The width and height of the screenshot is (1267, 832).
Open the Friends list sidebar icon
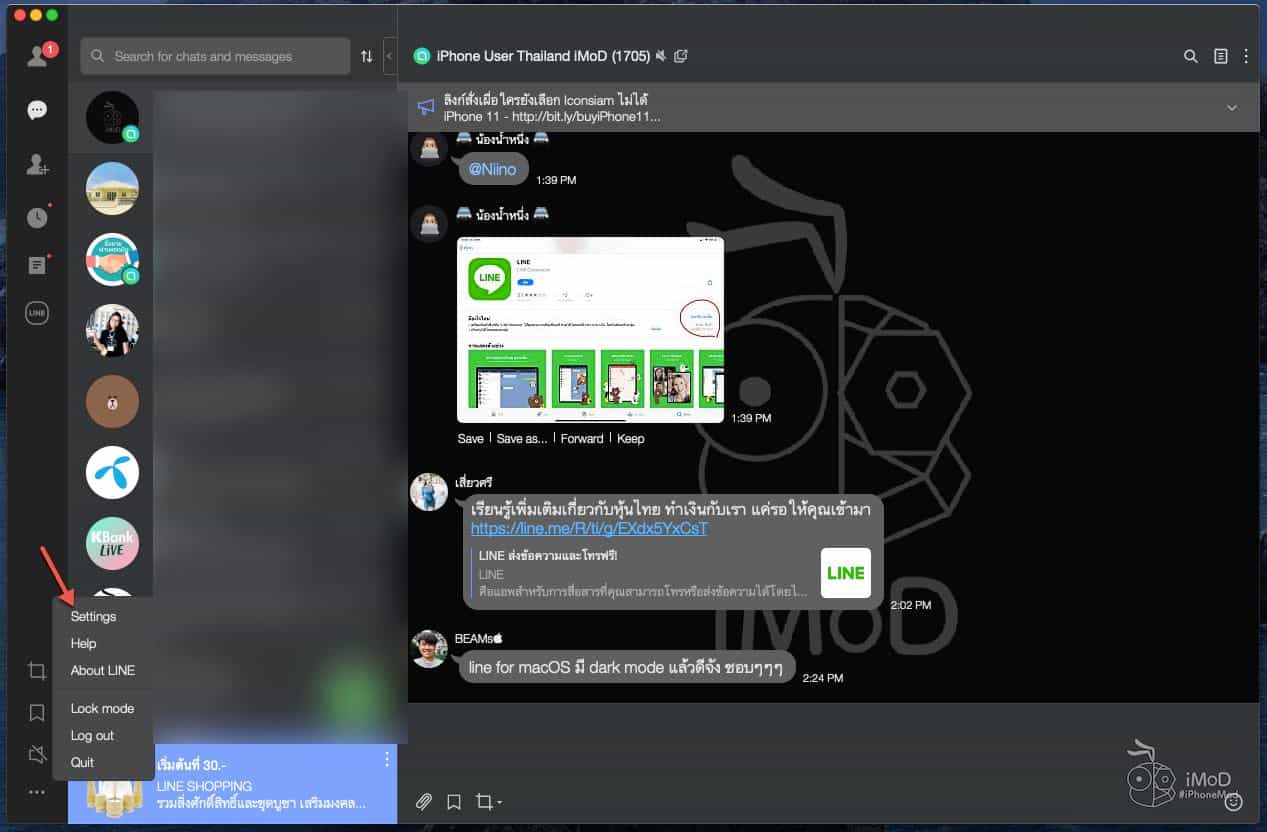pos(37,56)
